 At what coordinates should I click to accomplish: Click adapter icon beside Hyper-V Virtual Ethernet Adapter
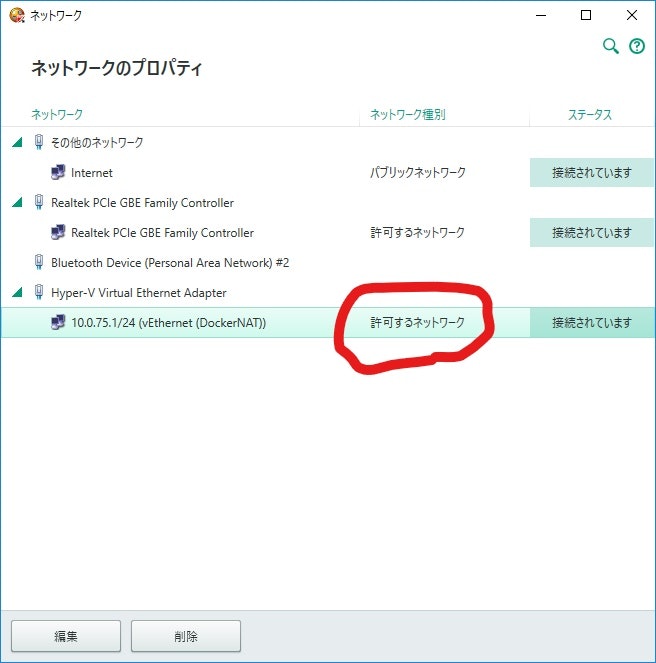[38, 292]
